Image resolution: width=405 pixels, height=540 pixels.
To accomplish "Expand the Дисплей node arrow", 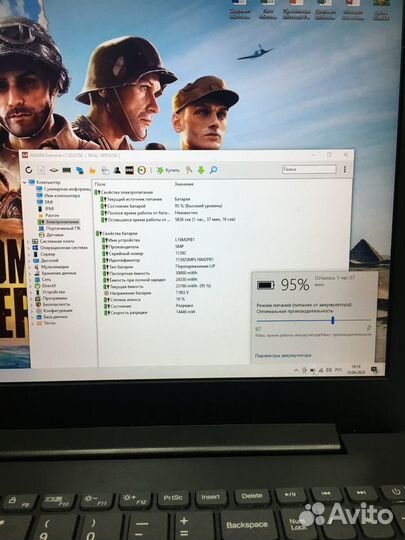I will click(x=28, y=260).
